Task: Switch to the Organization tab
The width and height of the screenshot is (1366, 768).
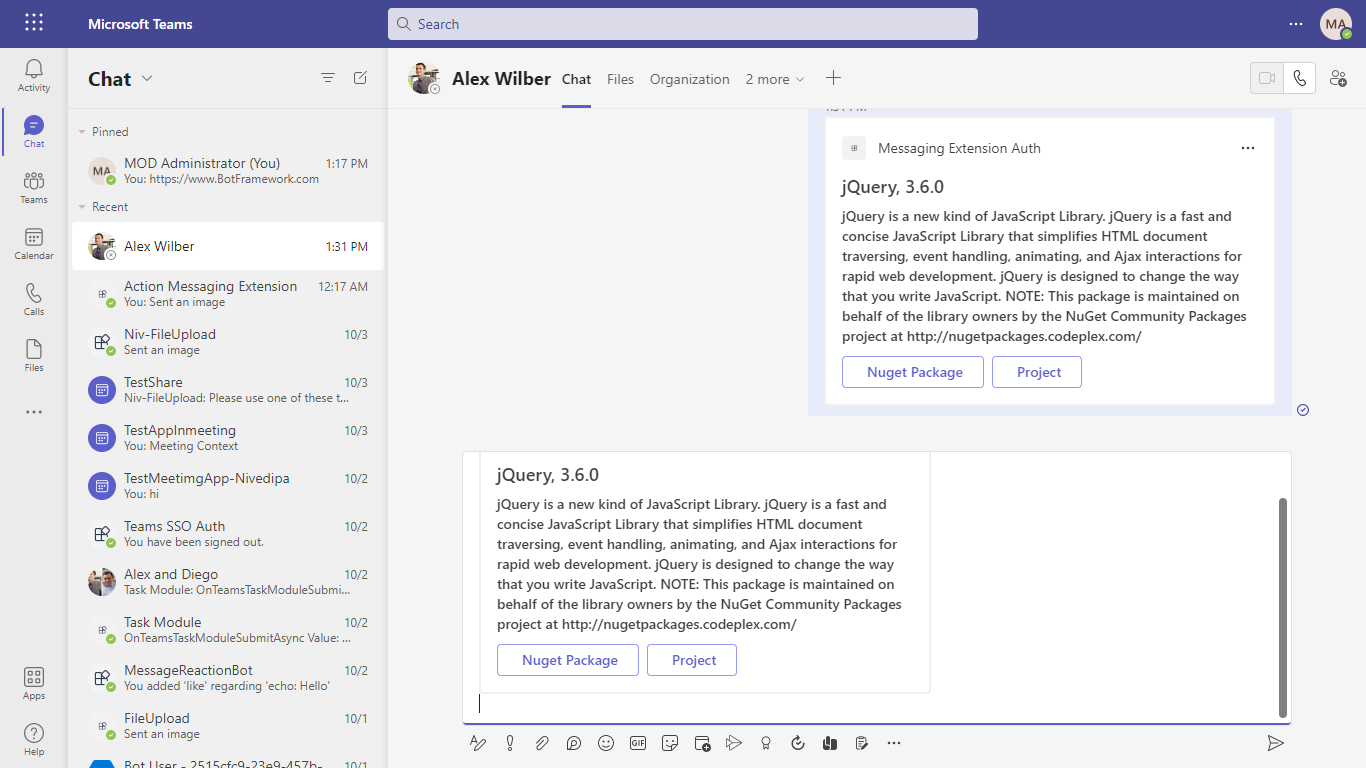Action: tap(690, 79)
